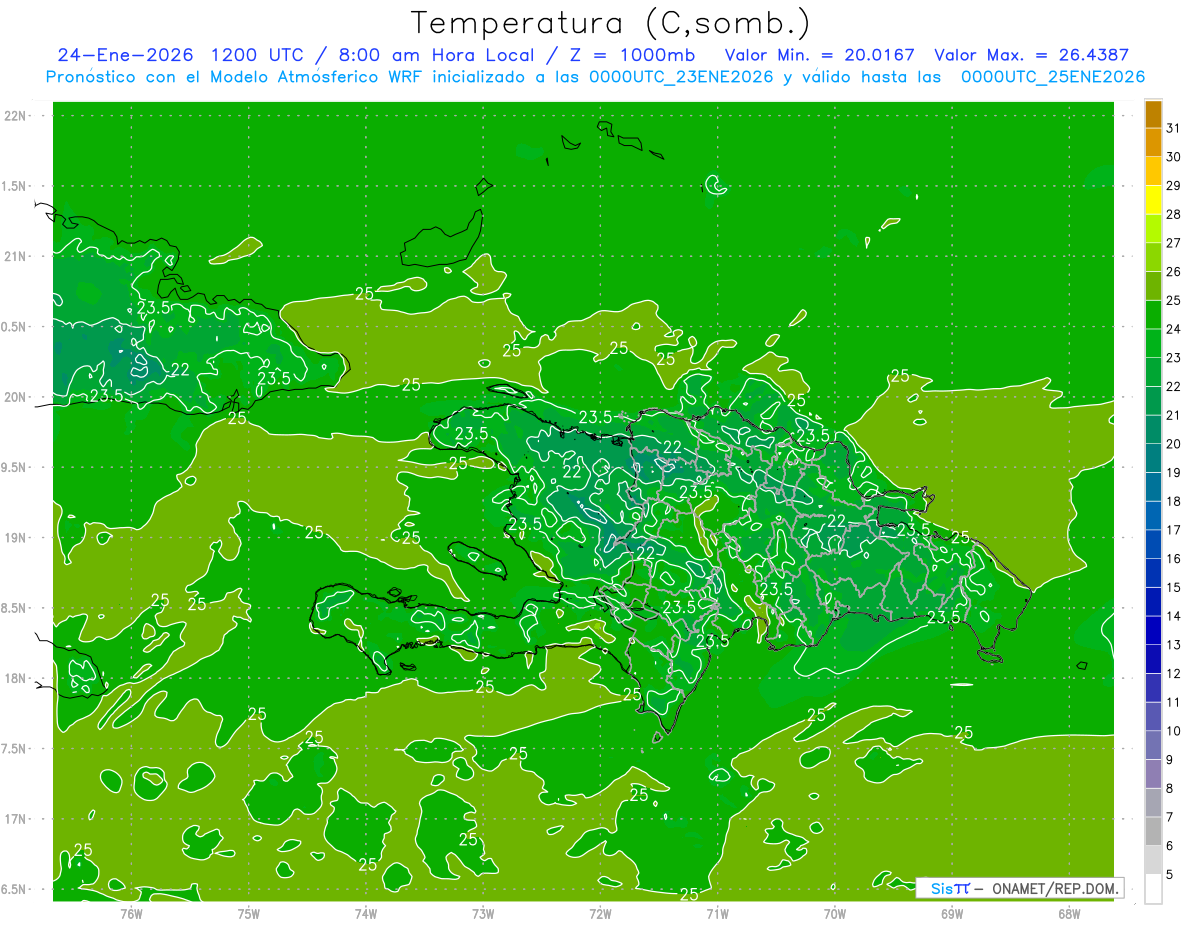Pick the purple swatch between 9 and 10
This screenshot has height=927, width=1200.
(1154, 745)
